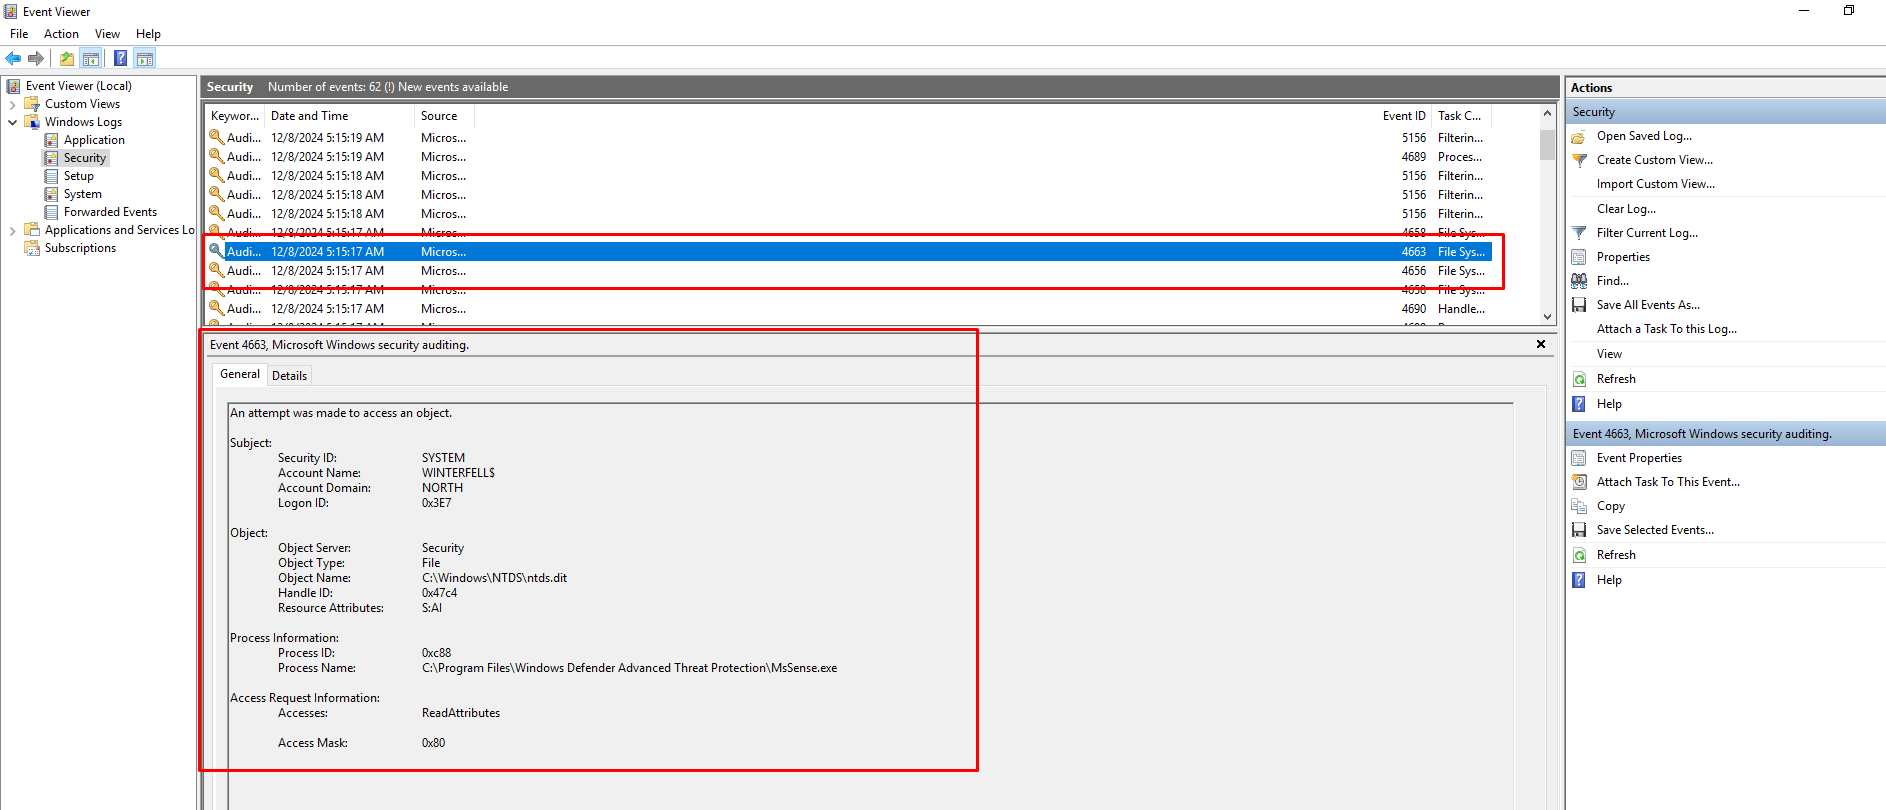This screenshot has width=1886, height=810.
Task: Click the Open Saved Log folder icon
Action: (x=1579, y=136)
